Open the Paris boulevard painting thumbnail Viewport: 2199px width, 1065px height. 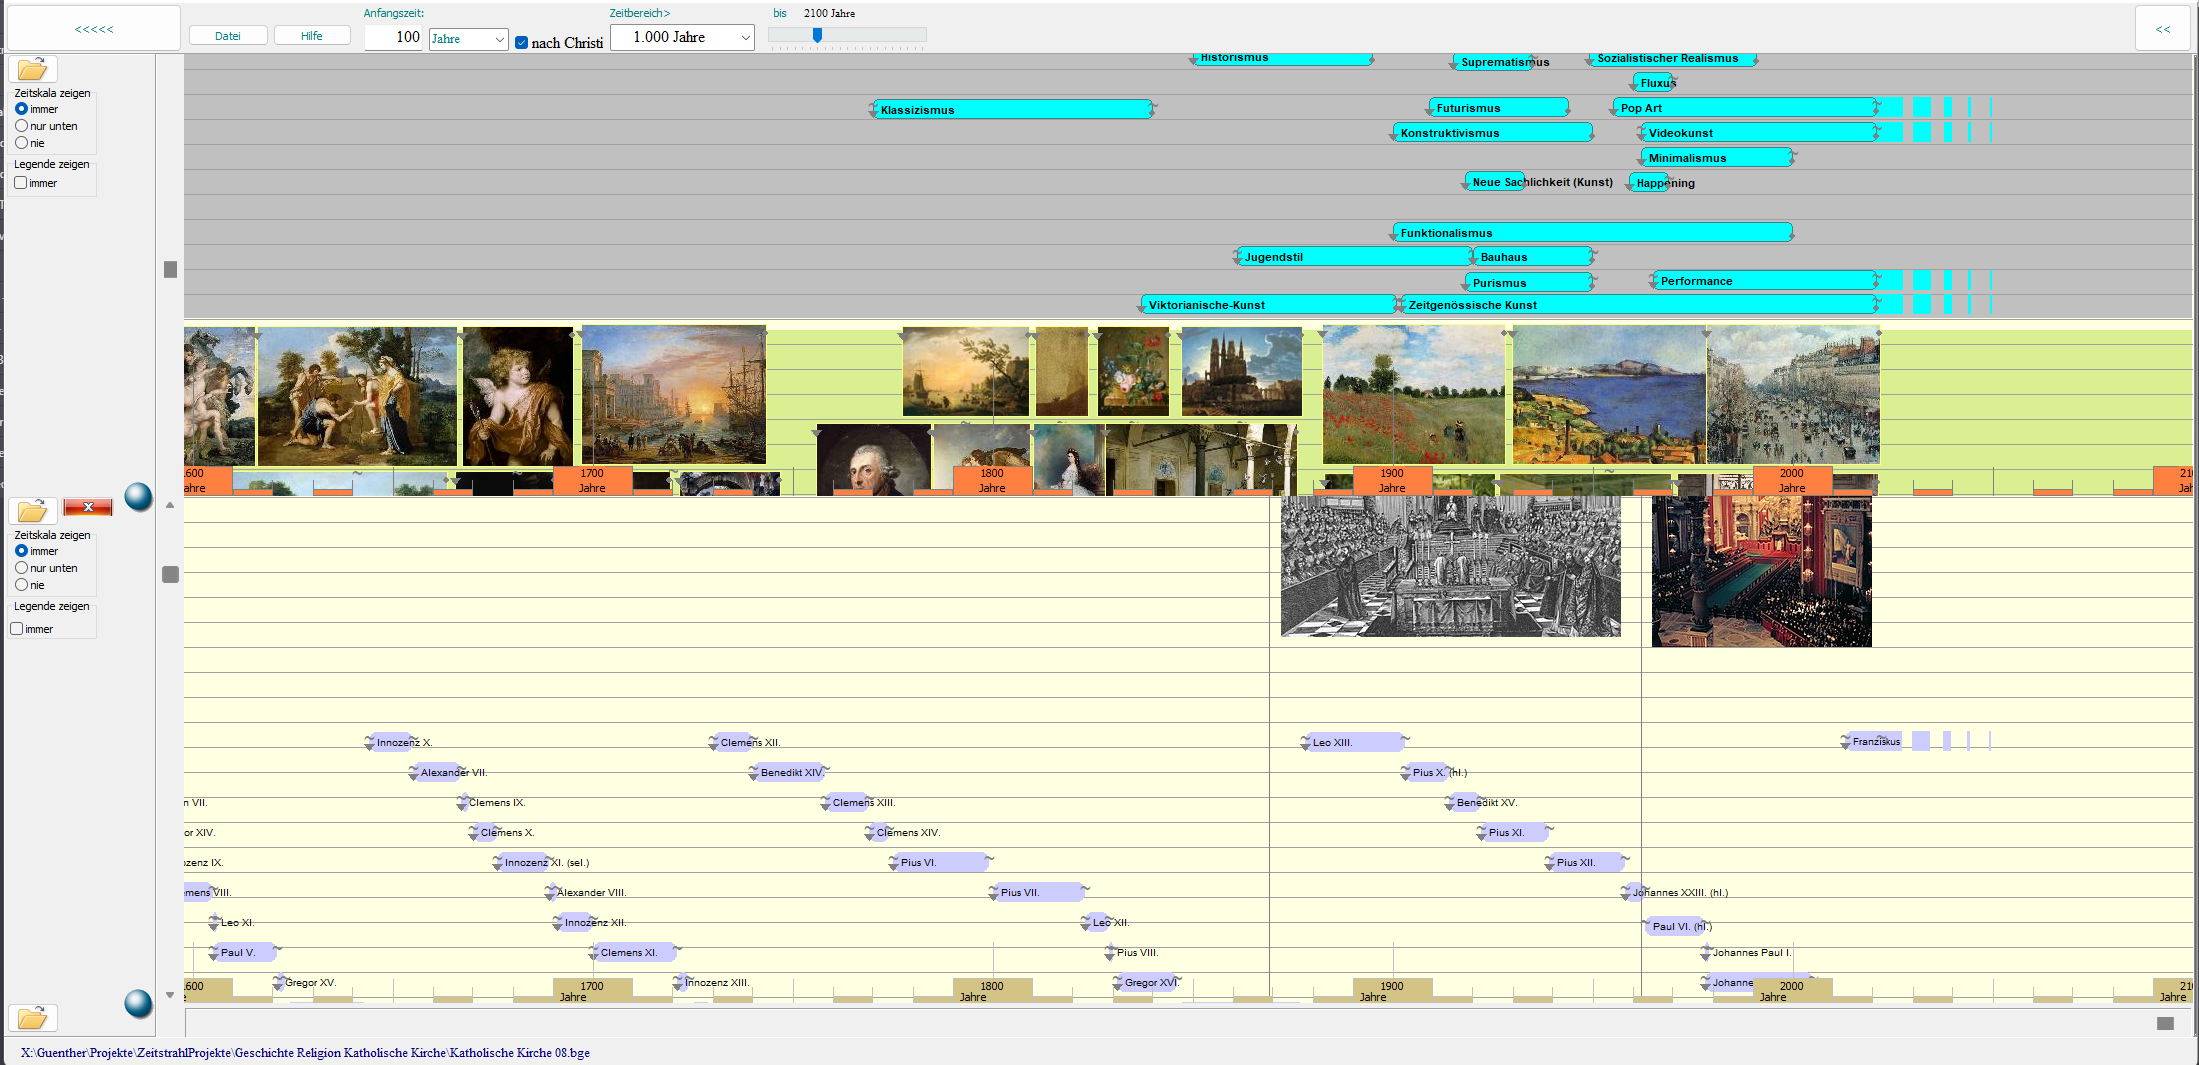(x=1793, y=395)
